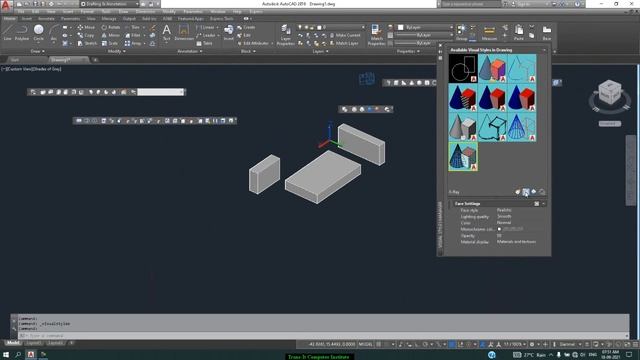Click the Copy tool in Modify panel
The height and width of the screenshot is (360, 640).
click(86, 36)
